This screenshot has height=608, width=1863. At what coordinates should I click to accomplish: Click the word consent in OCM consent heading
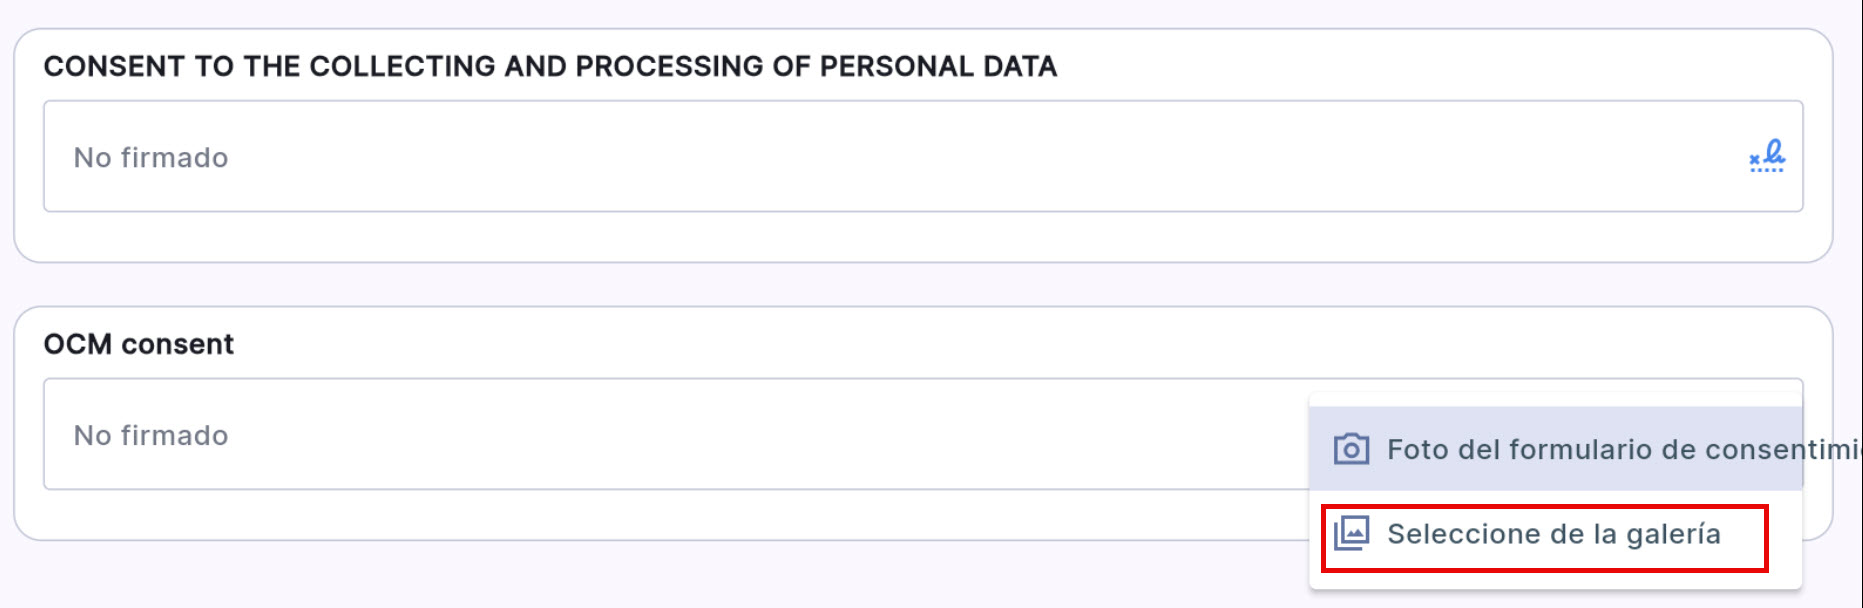pos(177,344)
